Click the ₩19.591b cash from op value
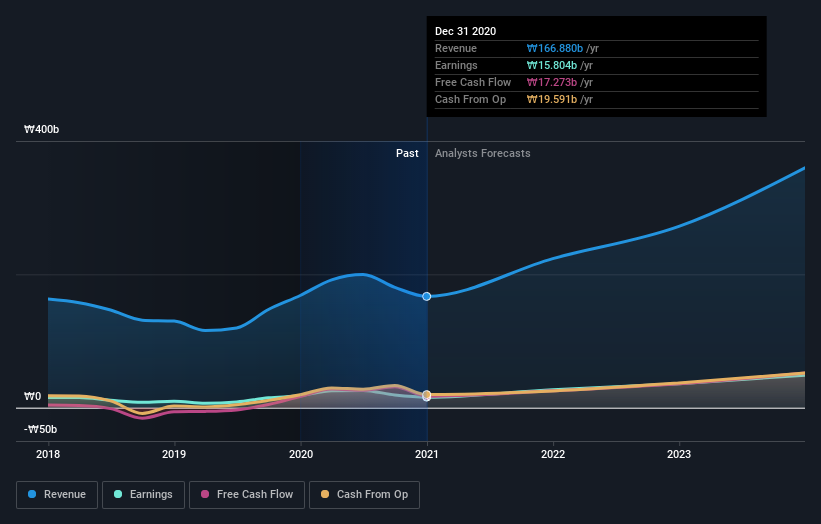This screenshot has height=524, width=821. coord(552,99)
